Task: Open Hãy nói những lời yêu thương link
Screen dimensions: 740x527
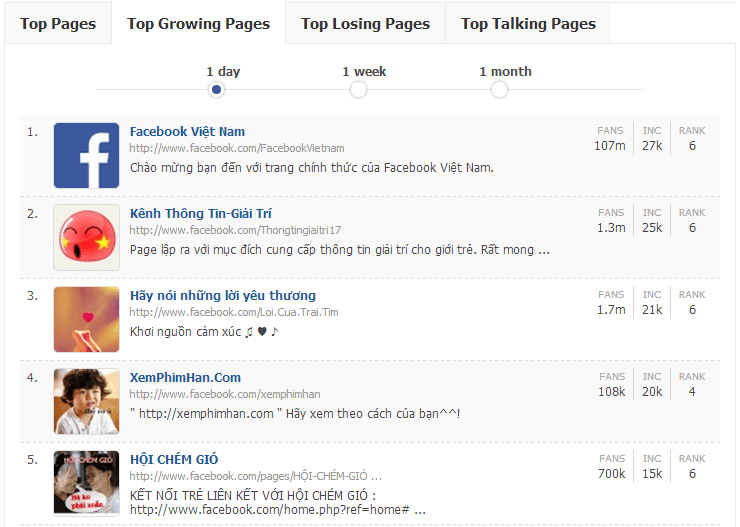Action: point(223,296)
